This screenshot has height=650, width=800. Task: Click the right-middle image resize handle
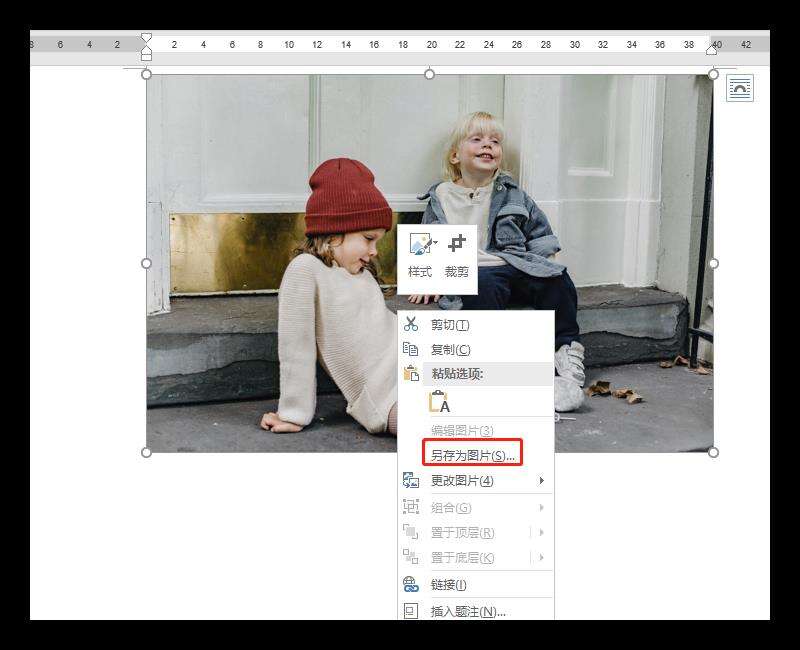coord(713,263)
